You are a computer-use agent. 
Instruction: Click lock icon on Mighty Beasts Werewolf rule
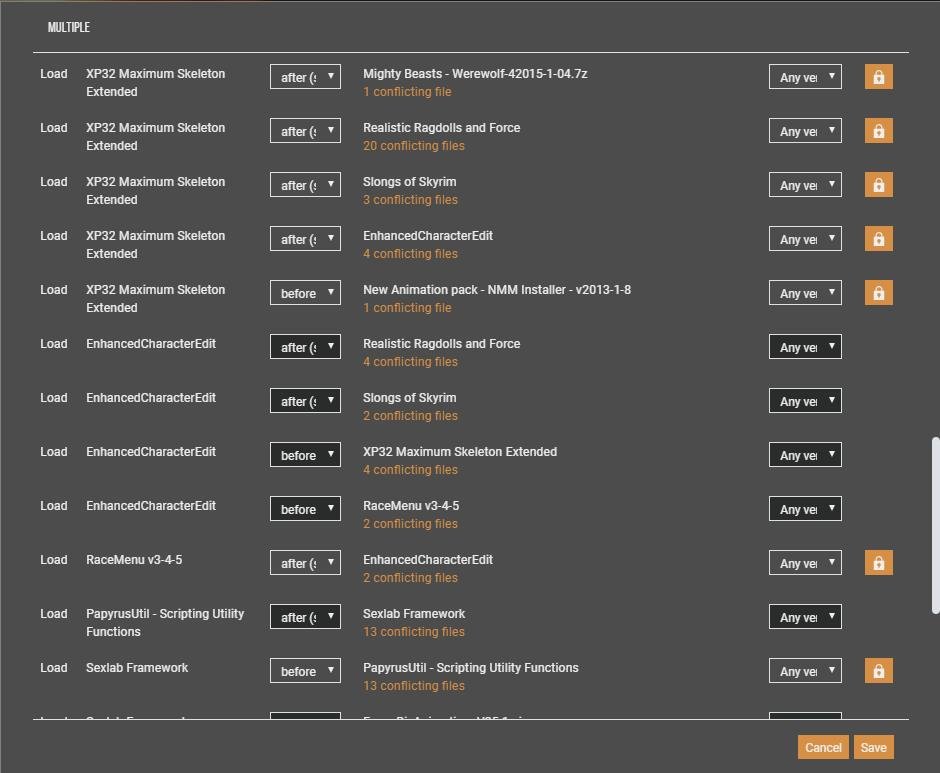[x=878, y=77]
